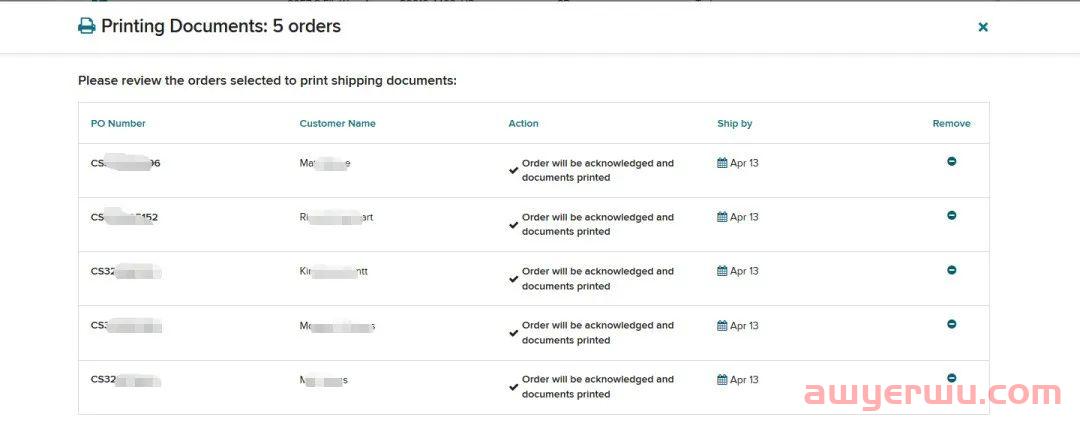Click the acknowledge checkmark in the first order row

tap(513, 171)
